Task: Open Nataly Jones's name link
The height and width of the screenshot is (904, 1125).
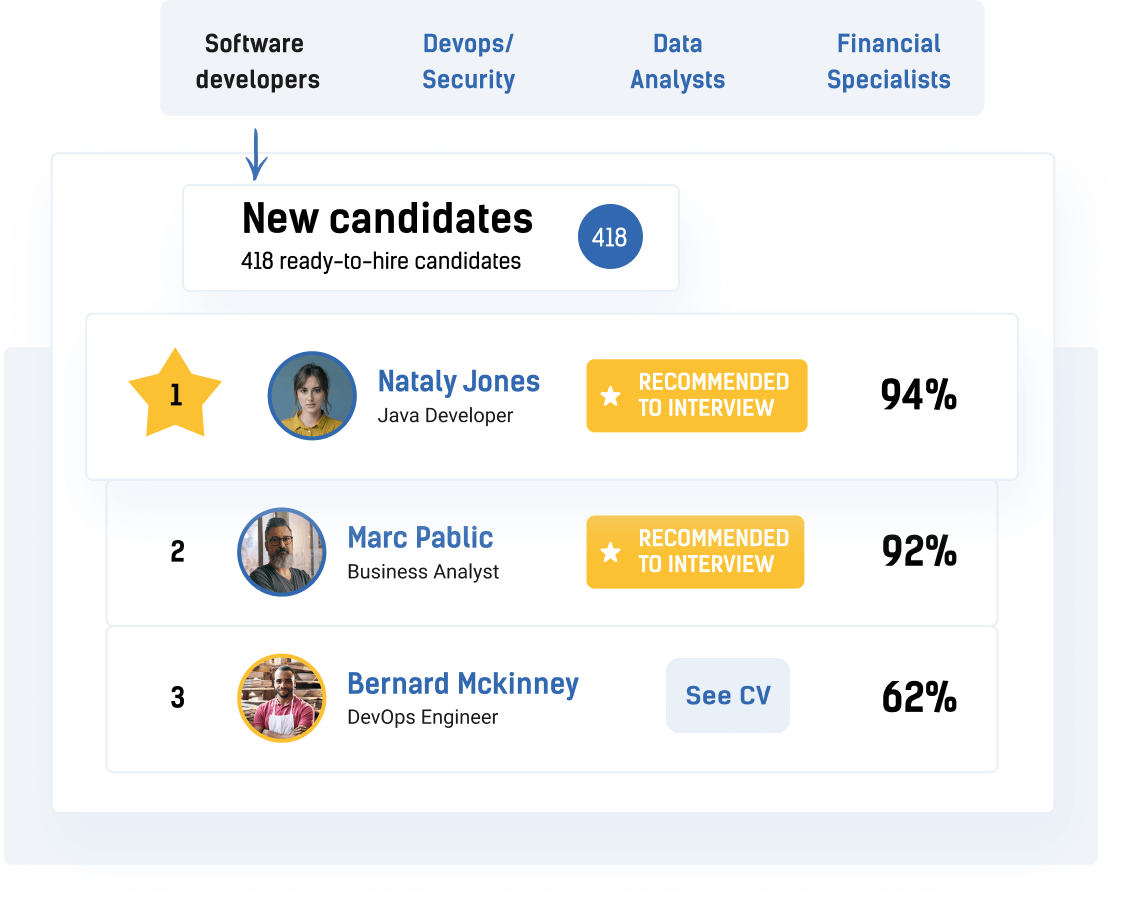Action: pyautogui.click(x=458, y=382)
